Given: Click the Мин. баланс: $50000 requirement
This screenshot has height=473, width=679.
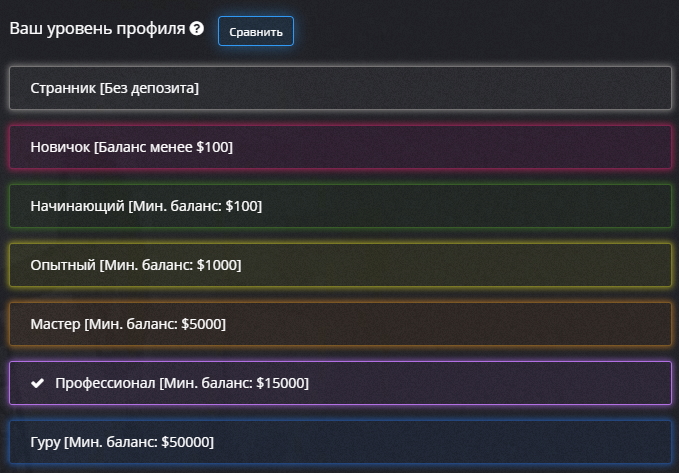Looking at the screenshot, I should click(139, 441).
